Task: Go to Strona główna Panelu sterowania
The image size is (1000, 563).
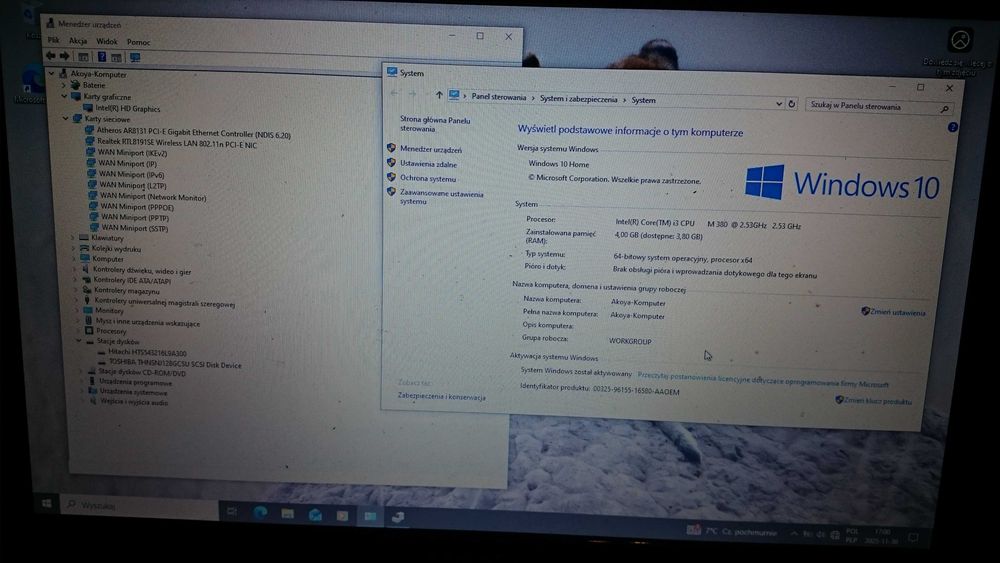Action: pos(435,124)
